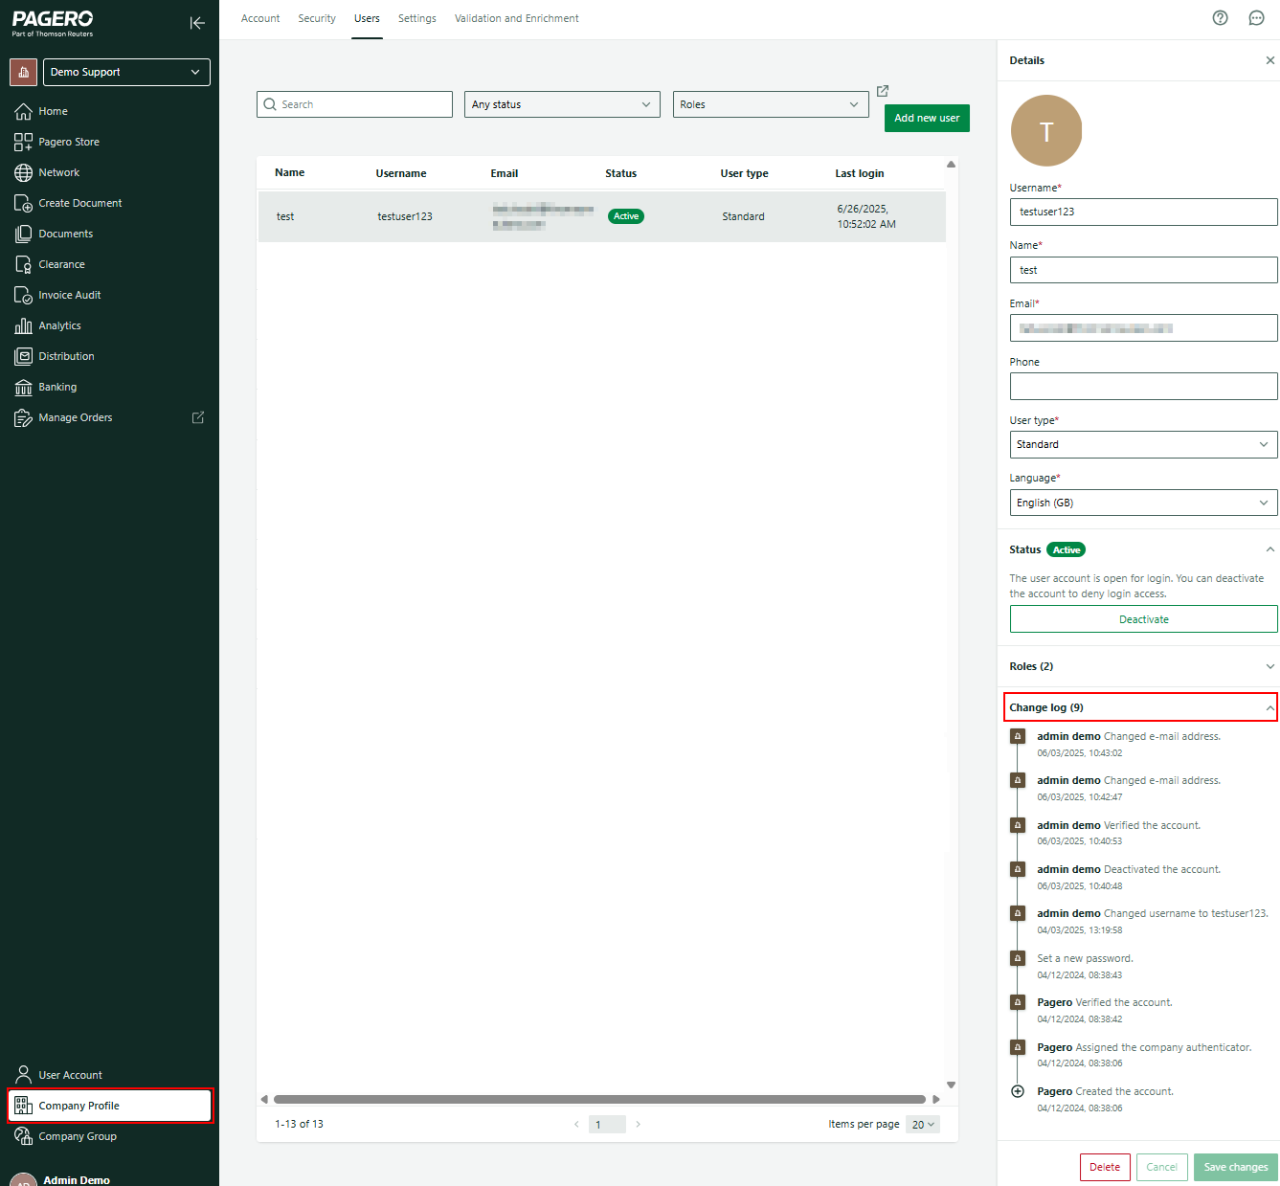This screenshot has width=1280, height=1186.
Task: Deactivate the user account
Action: pos(1142,620)
